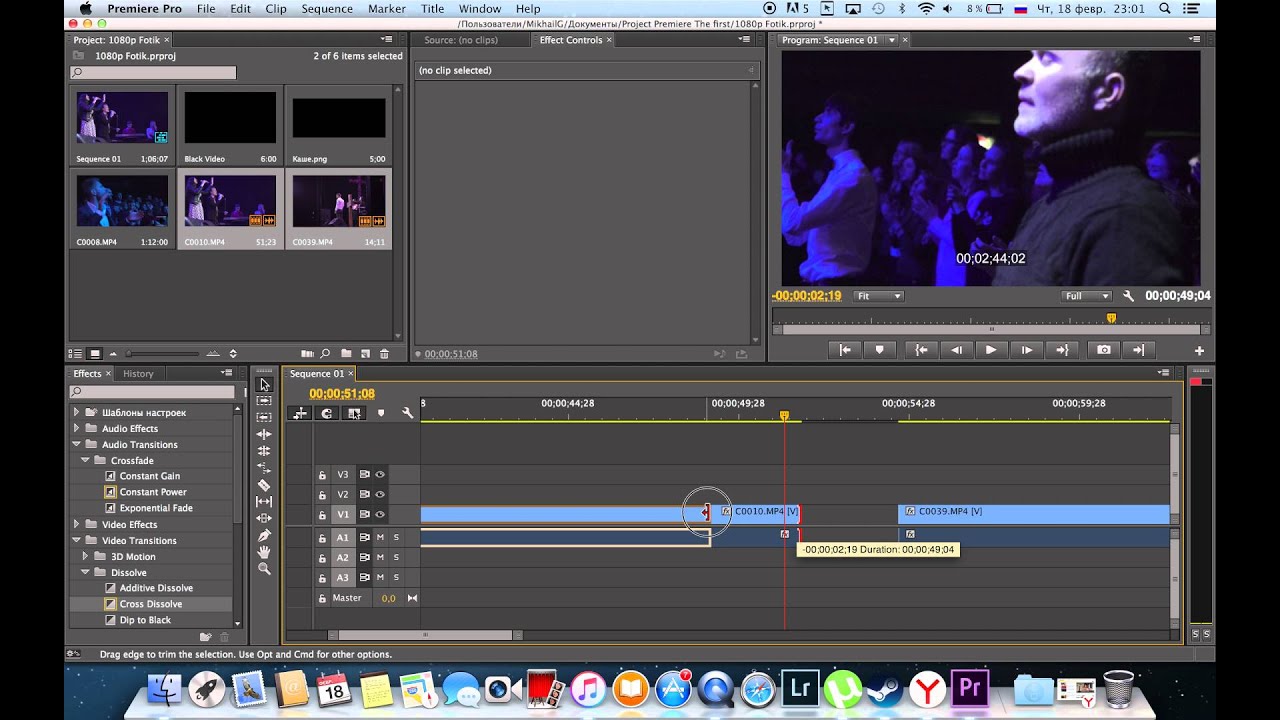Select the Pen tool
Screen dimensions: 1280x720
264,535
